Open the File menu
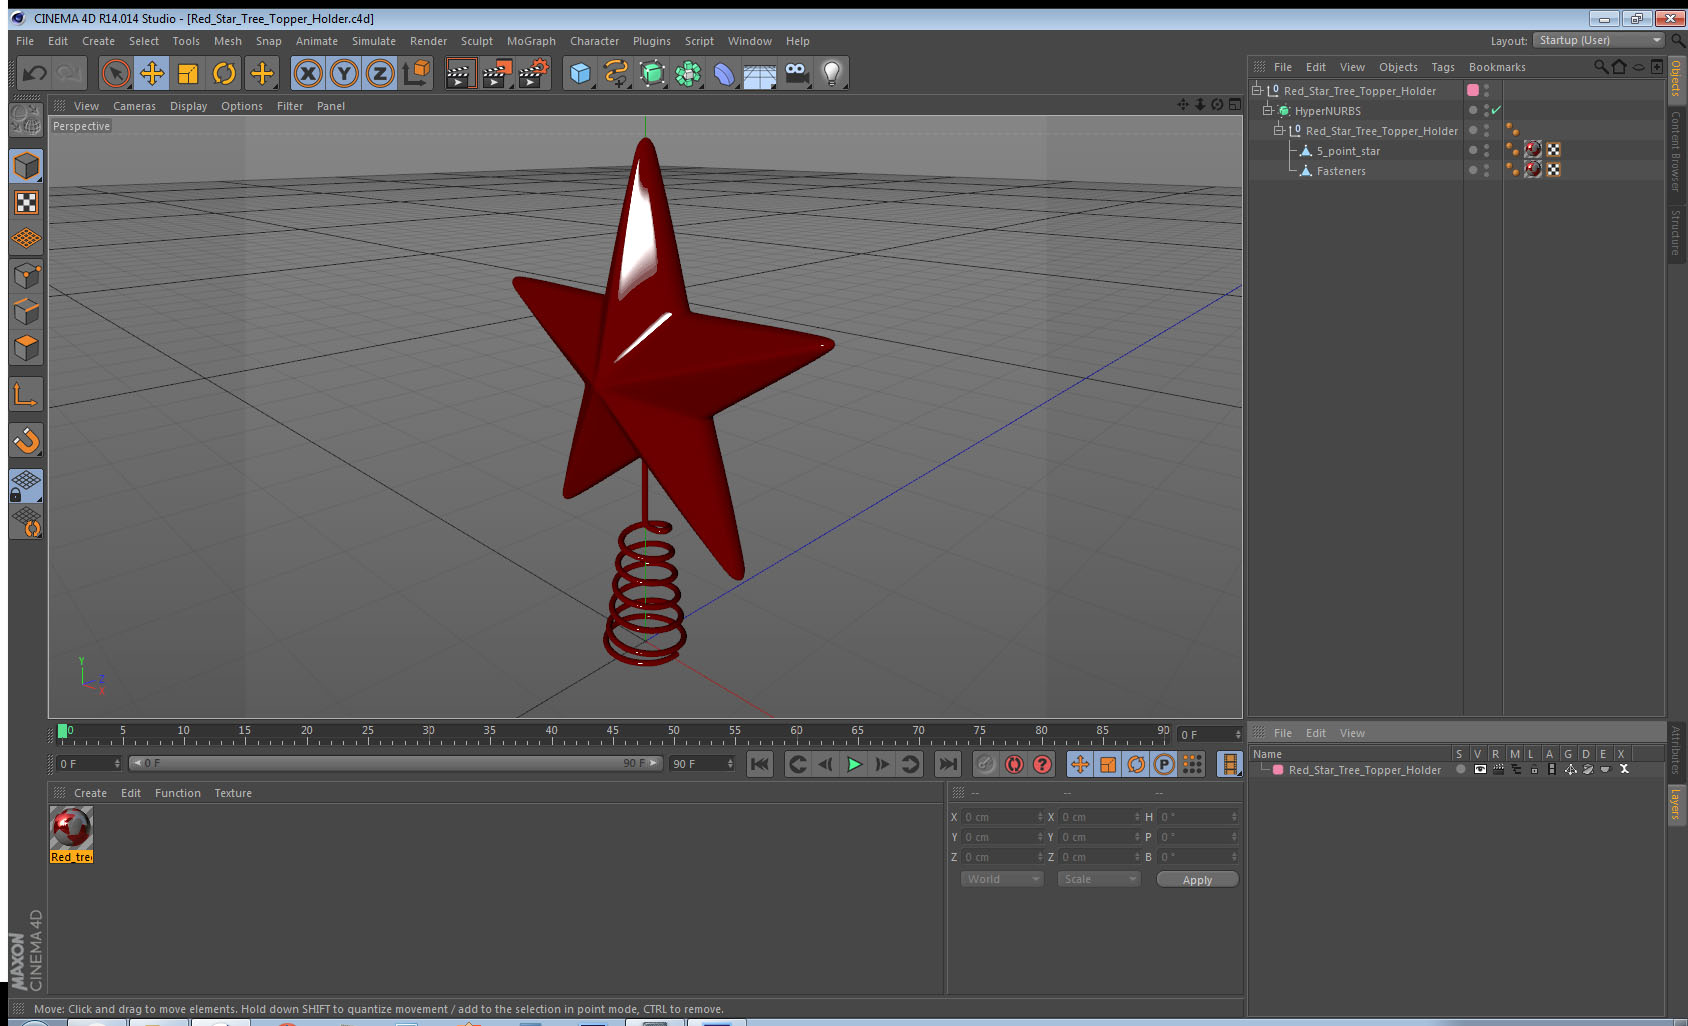The height and width of the screenshot is (1026, 1688). 25,41
